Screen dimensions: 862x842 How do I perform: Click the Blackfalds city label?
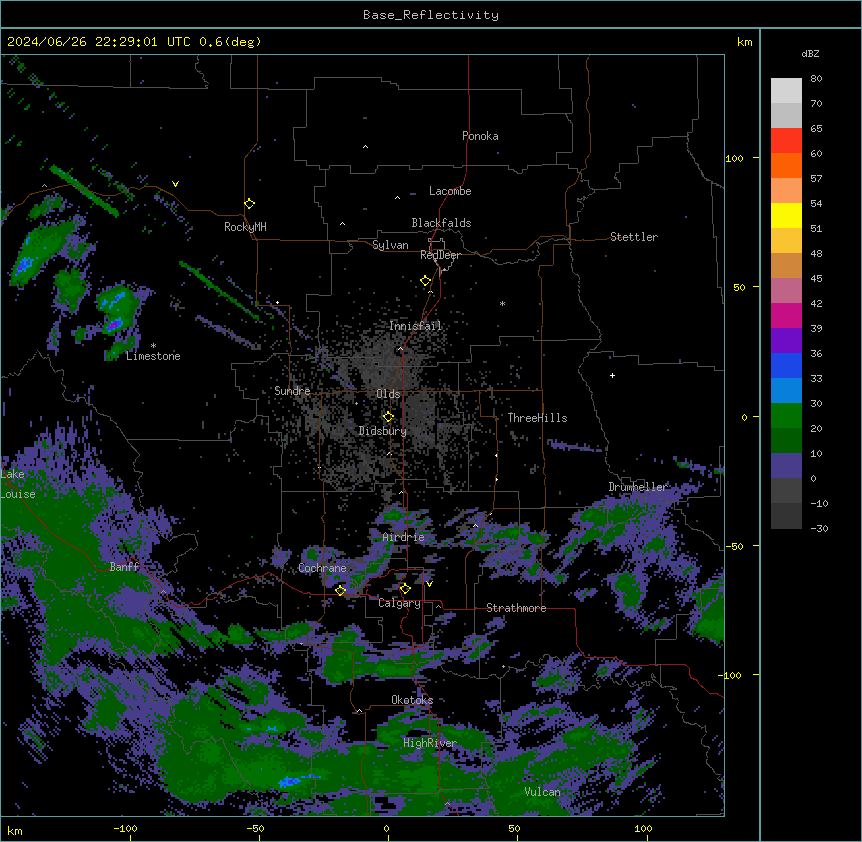click(x=441, y=223)
